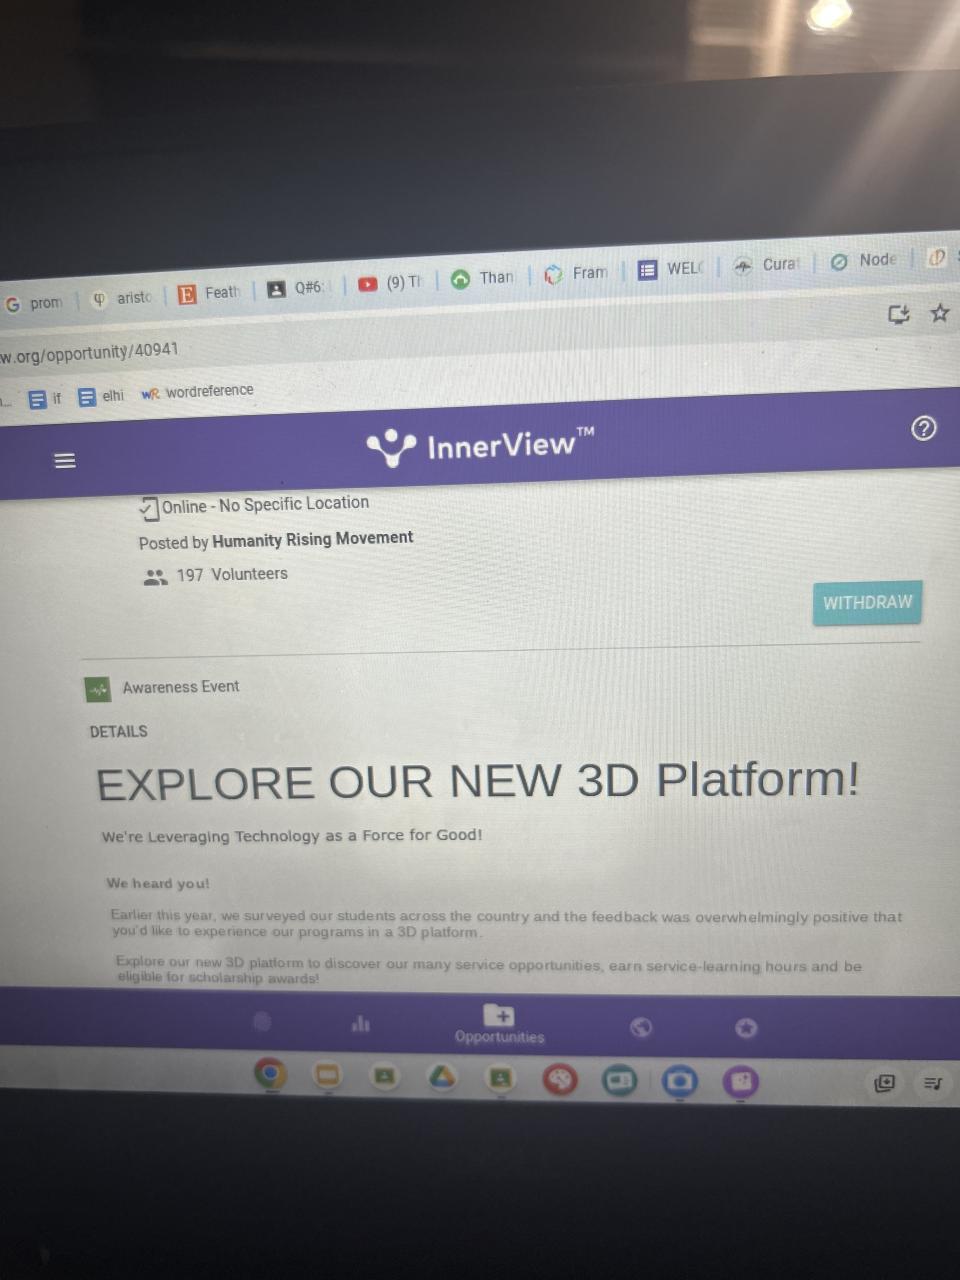The width and height of the screenshot is (960, 1280).
Task: Switch to the 'Fram' browser tab
Action: pos(576,273)
